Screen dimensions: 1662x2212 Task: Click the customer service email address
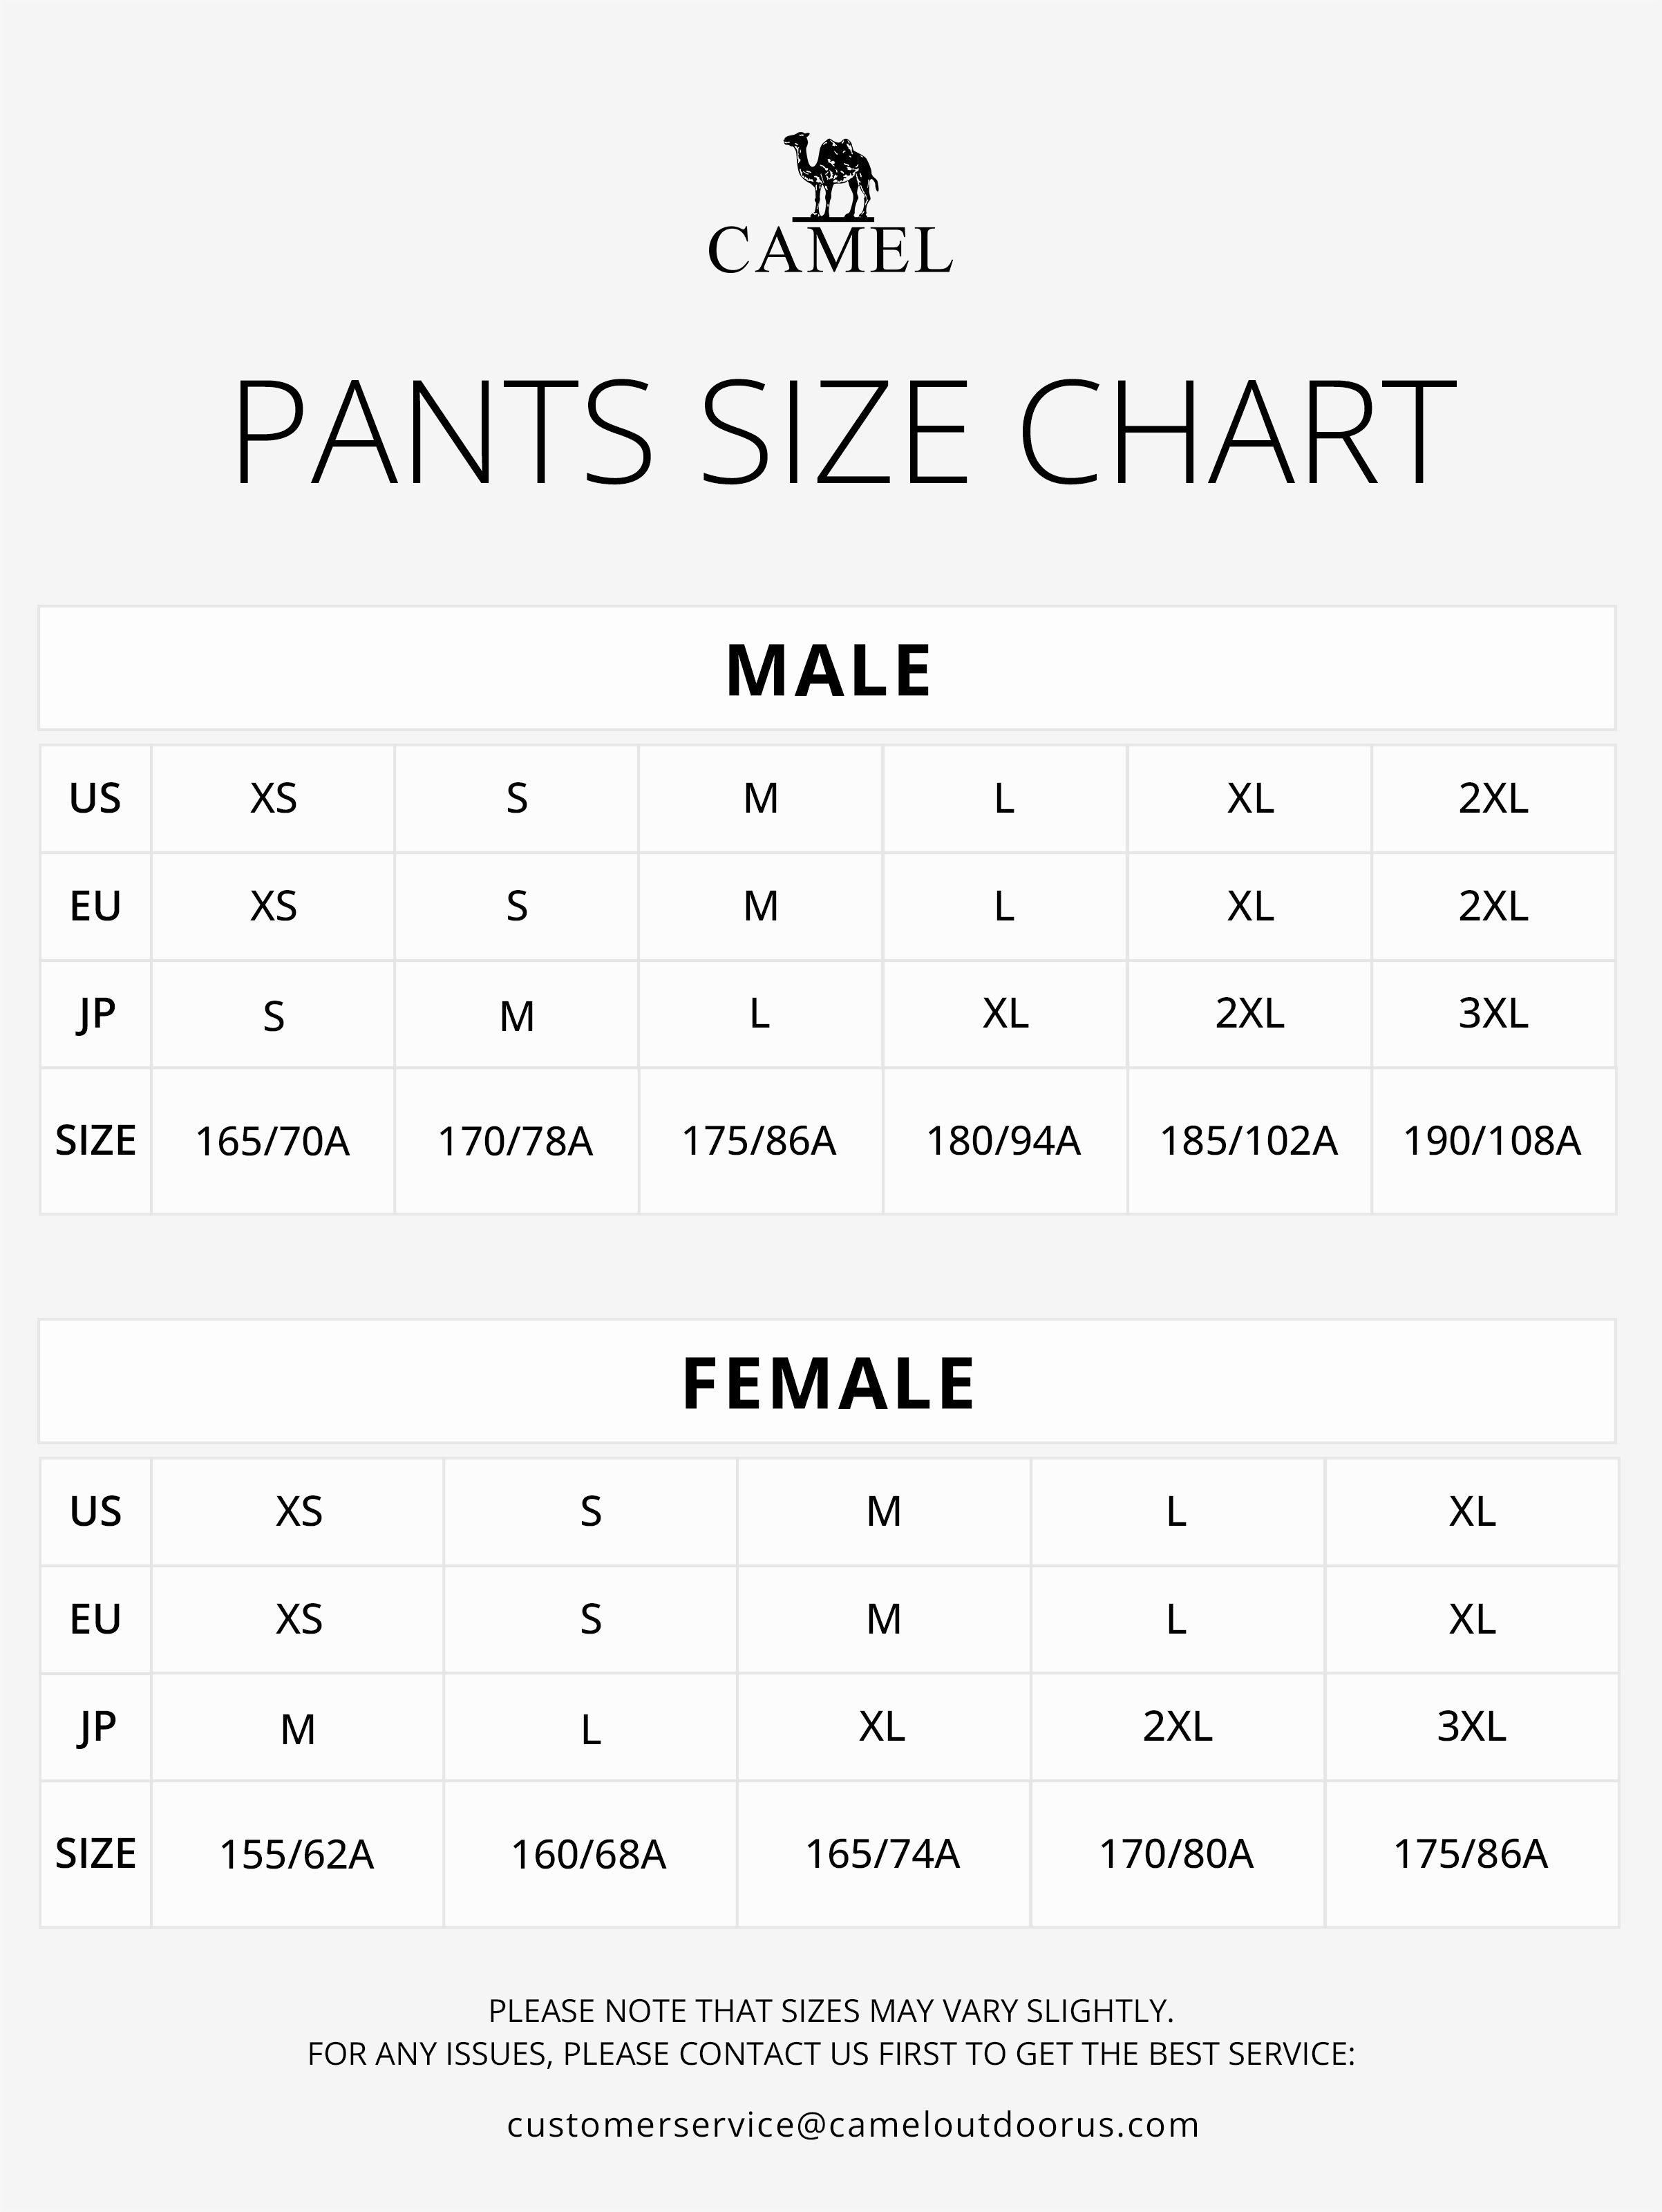tap(853, 2124)
